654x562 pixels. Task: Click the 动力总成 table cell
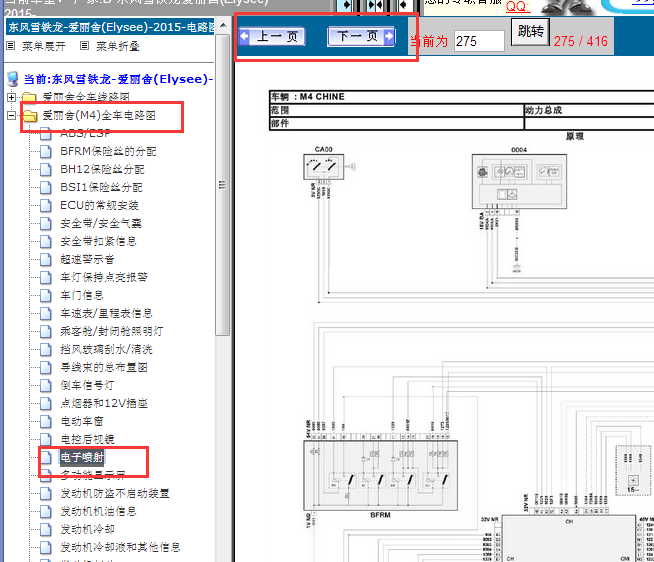[x=589, y=110]
